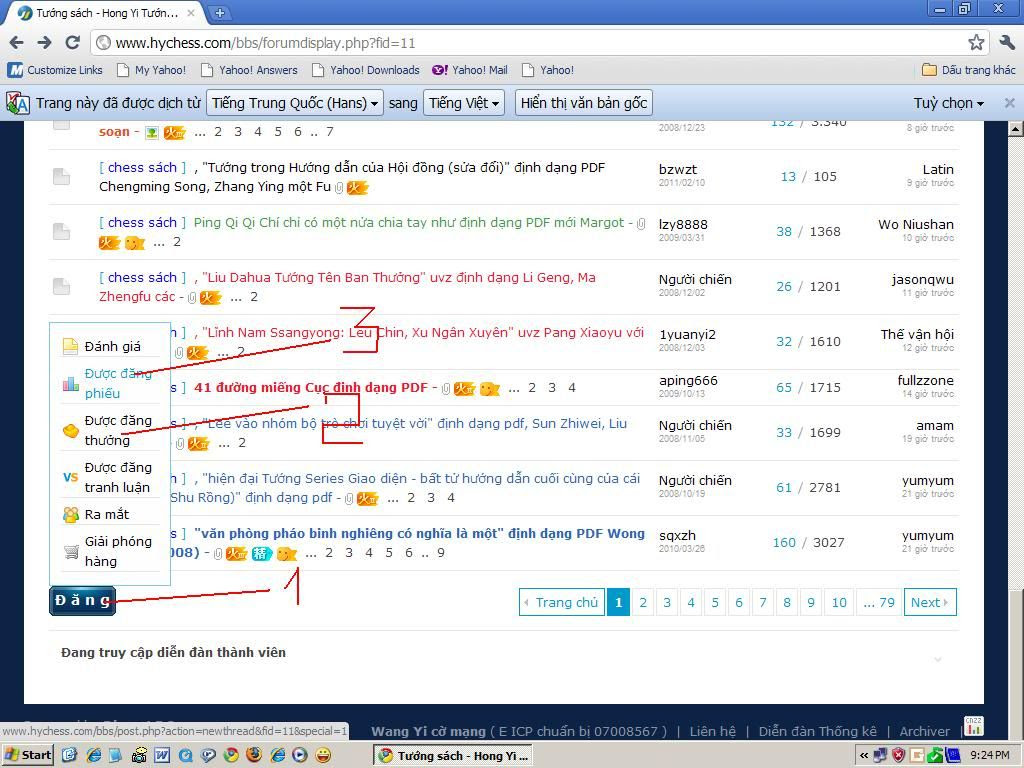Image resolution: width=1024 pixels, height=768 pixels.
Task: Open the Yahoo! Downloads bookmark
Action: point(366,70)
